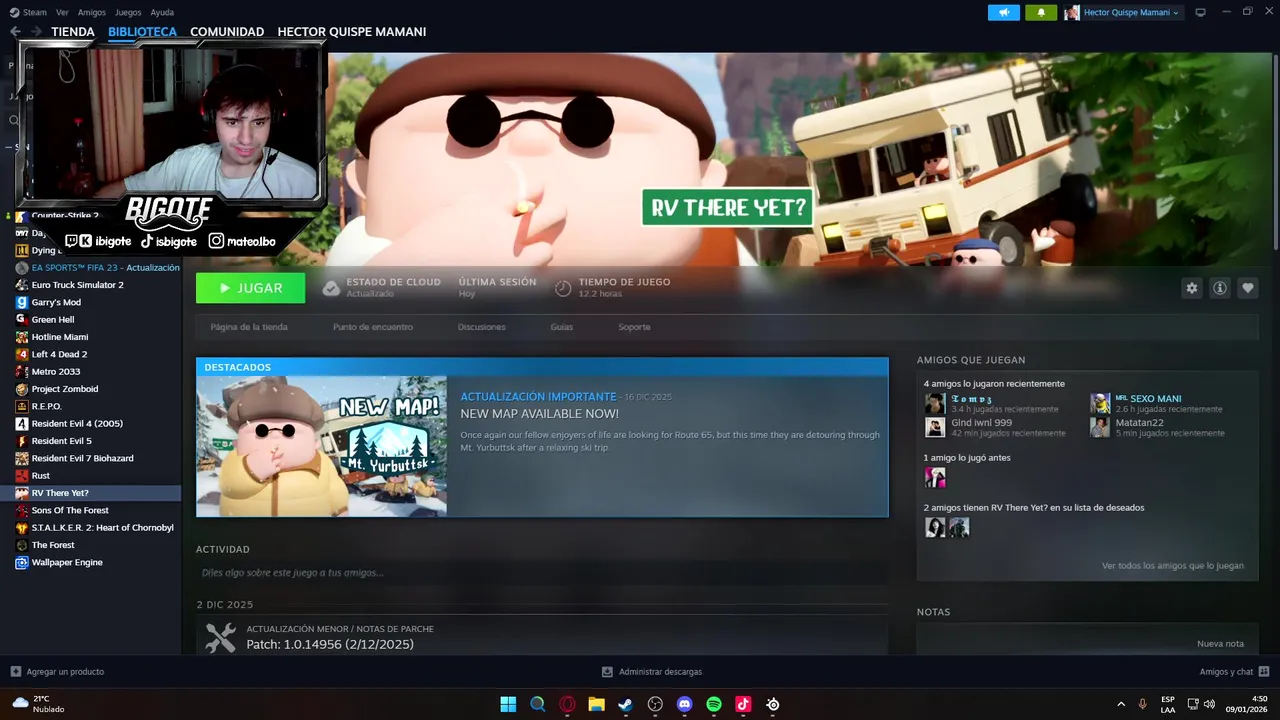Viewport: 1280px width, 720px height.
Task: Click the green JUGAR play button
Action: tap(250, 288)
